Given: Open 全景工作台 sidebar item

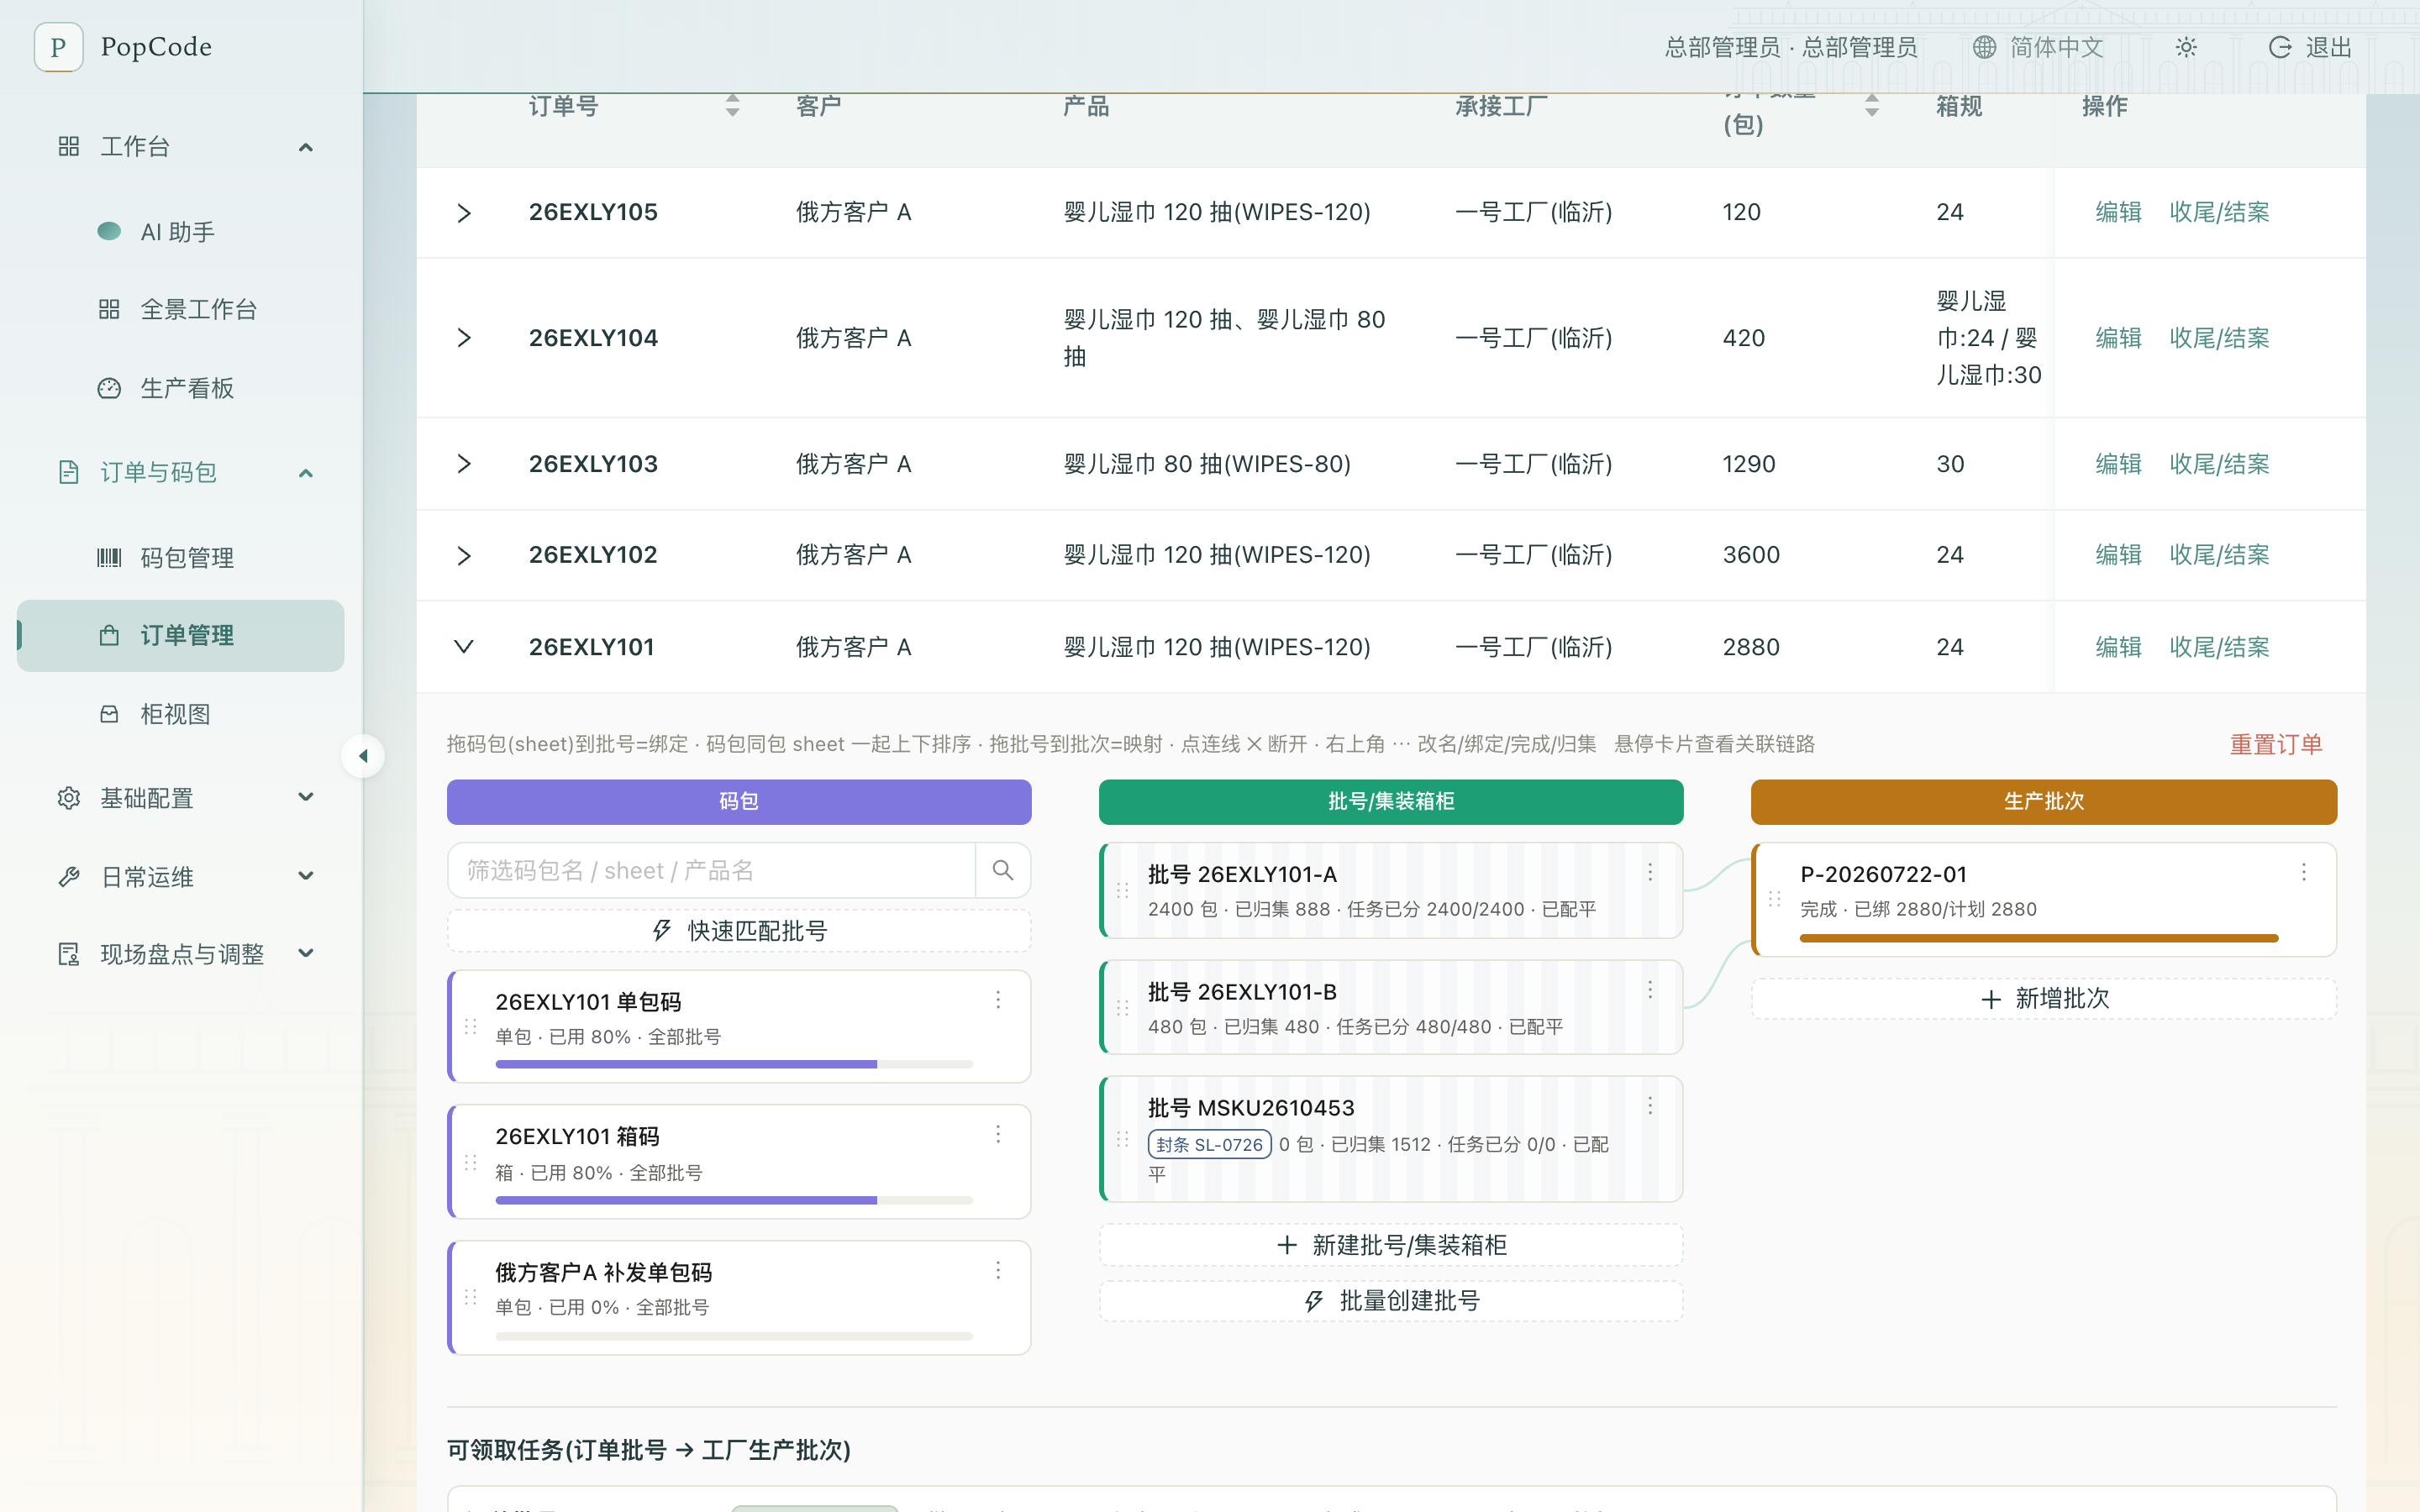Looking at the screenshot, I should point(180,309).
